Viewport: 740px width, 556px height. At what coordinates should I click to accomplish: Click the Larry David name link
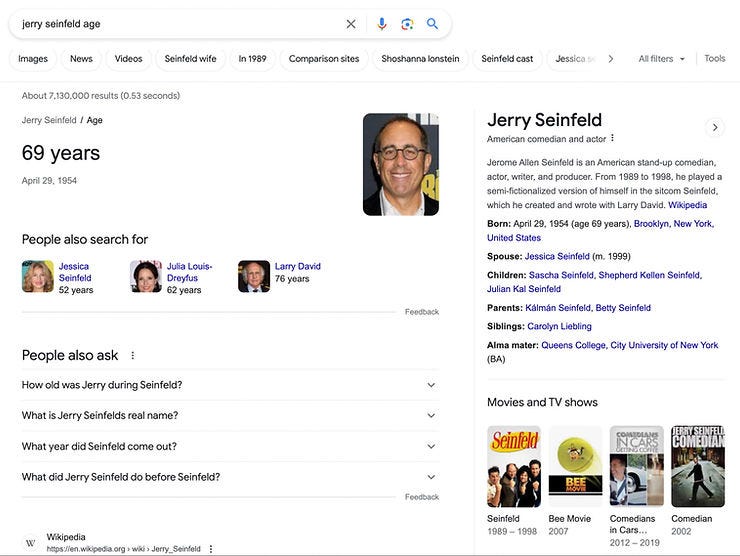coord(297,266)
